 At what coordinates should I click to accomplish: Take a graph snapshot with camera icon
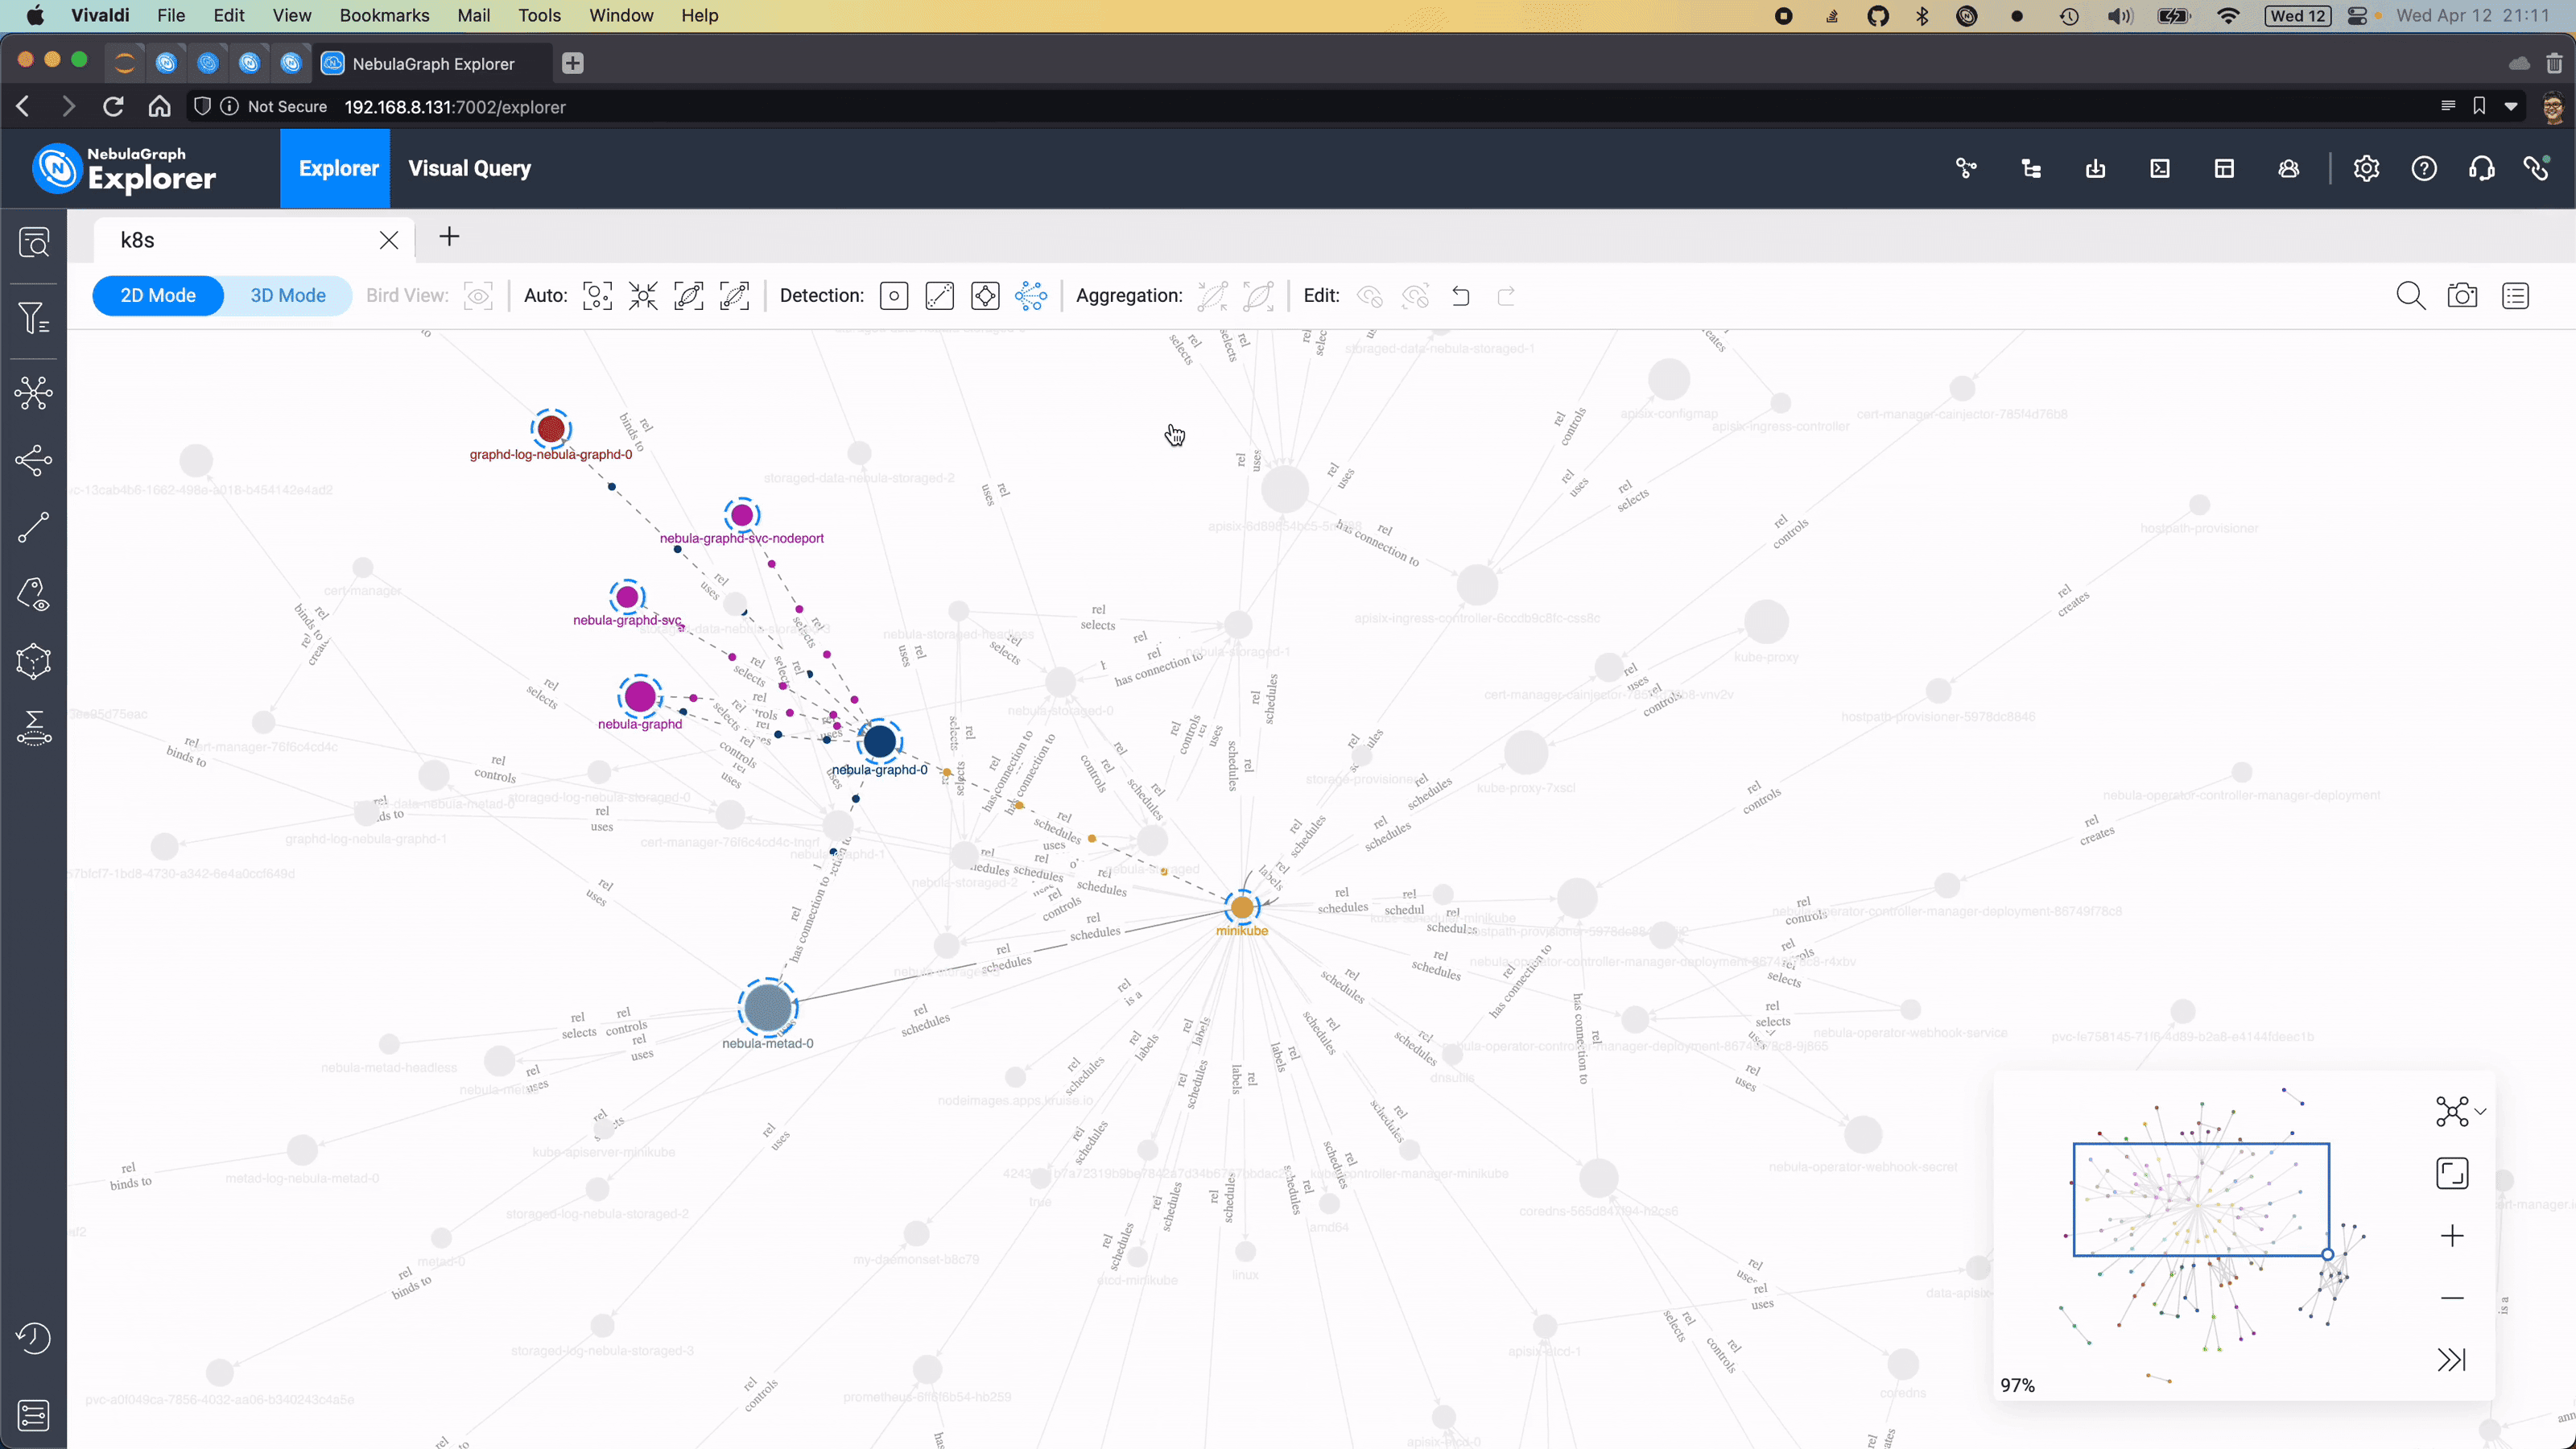[2462, 296]
